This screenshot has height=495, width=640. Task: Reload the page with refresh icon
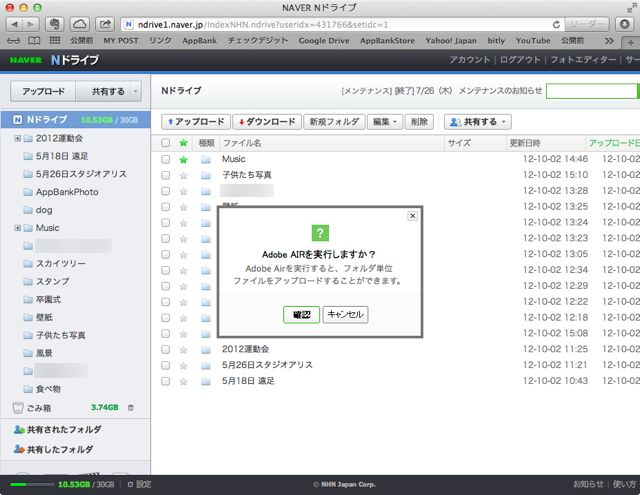click(556, 25)
